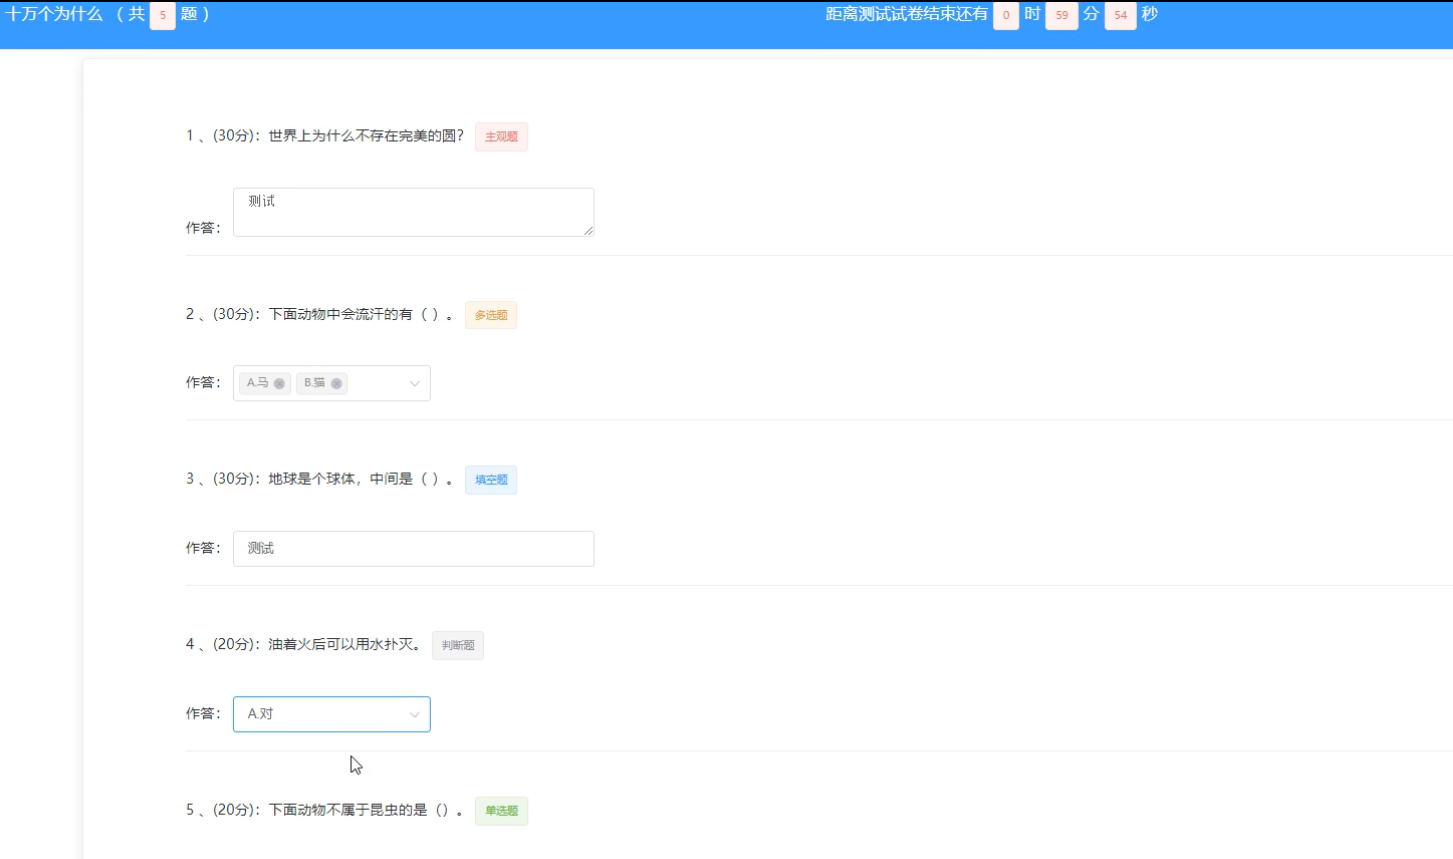
Task: Click the chevron arrow on question 4's answer selector
Action: pyautogui.click(x=413, y=714)
